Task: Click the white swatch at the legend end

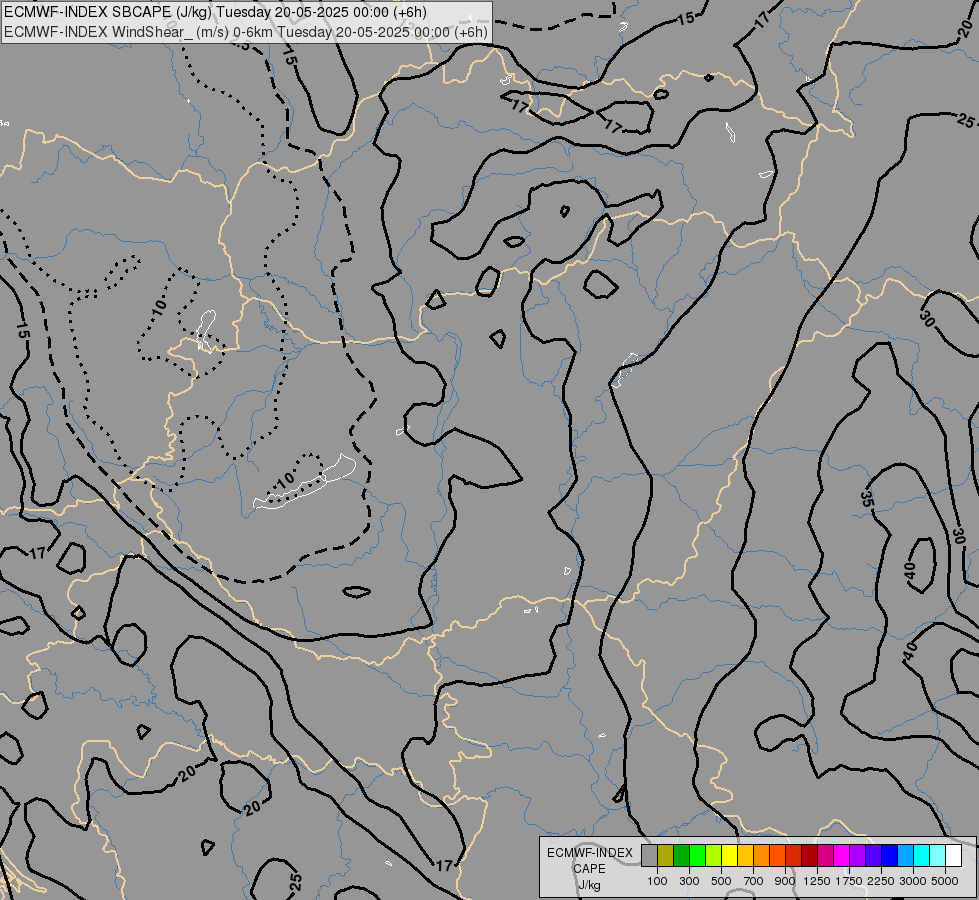Action: point(953,855)
